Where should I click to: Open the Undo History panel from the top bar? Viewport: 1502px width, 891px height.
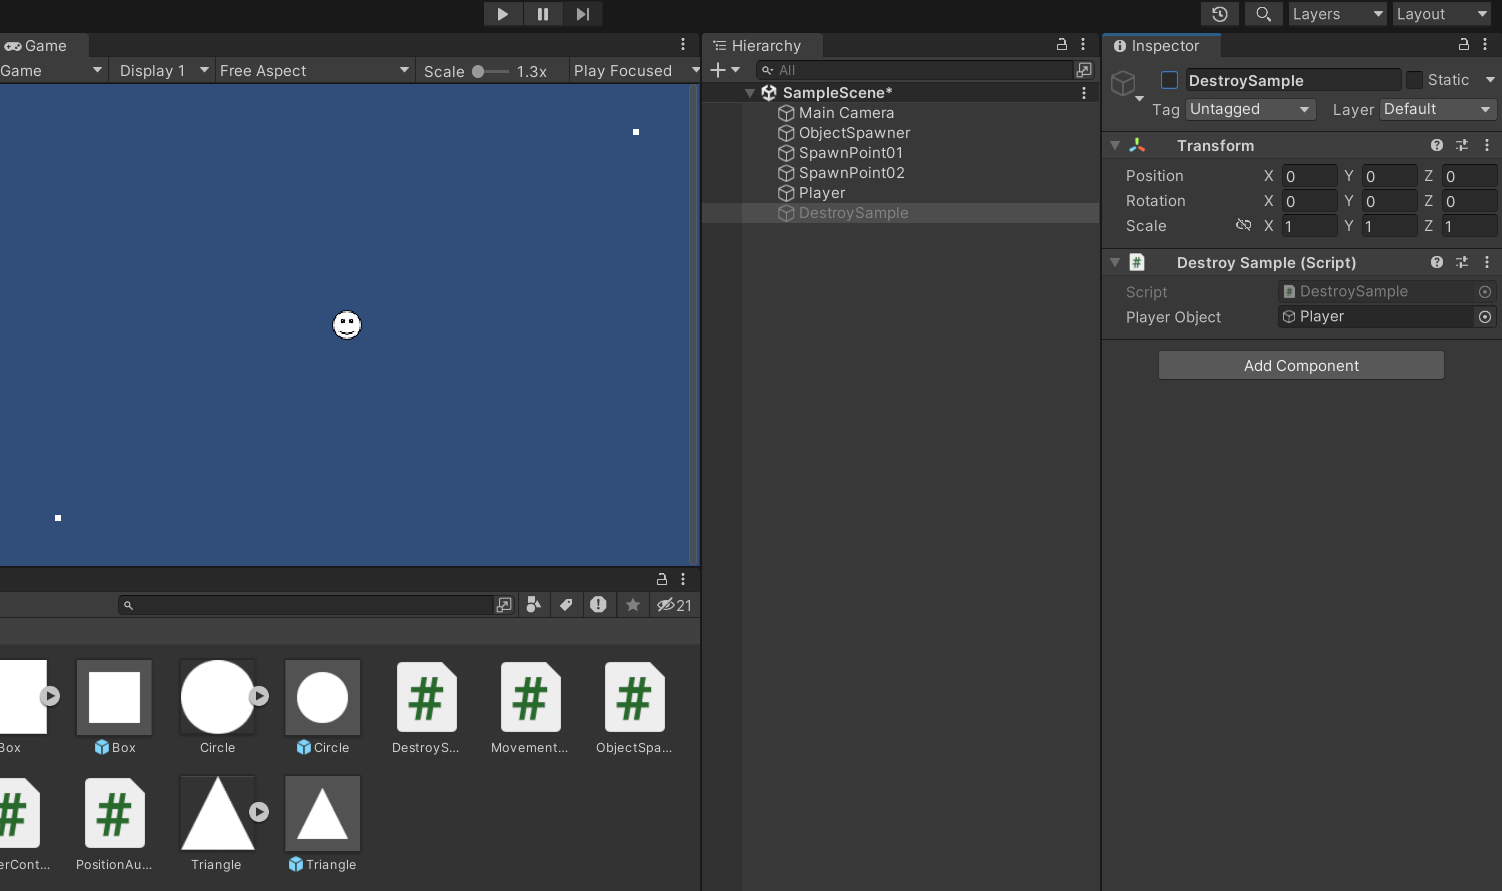(1219, 14)
